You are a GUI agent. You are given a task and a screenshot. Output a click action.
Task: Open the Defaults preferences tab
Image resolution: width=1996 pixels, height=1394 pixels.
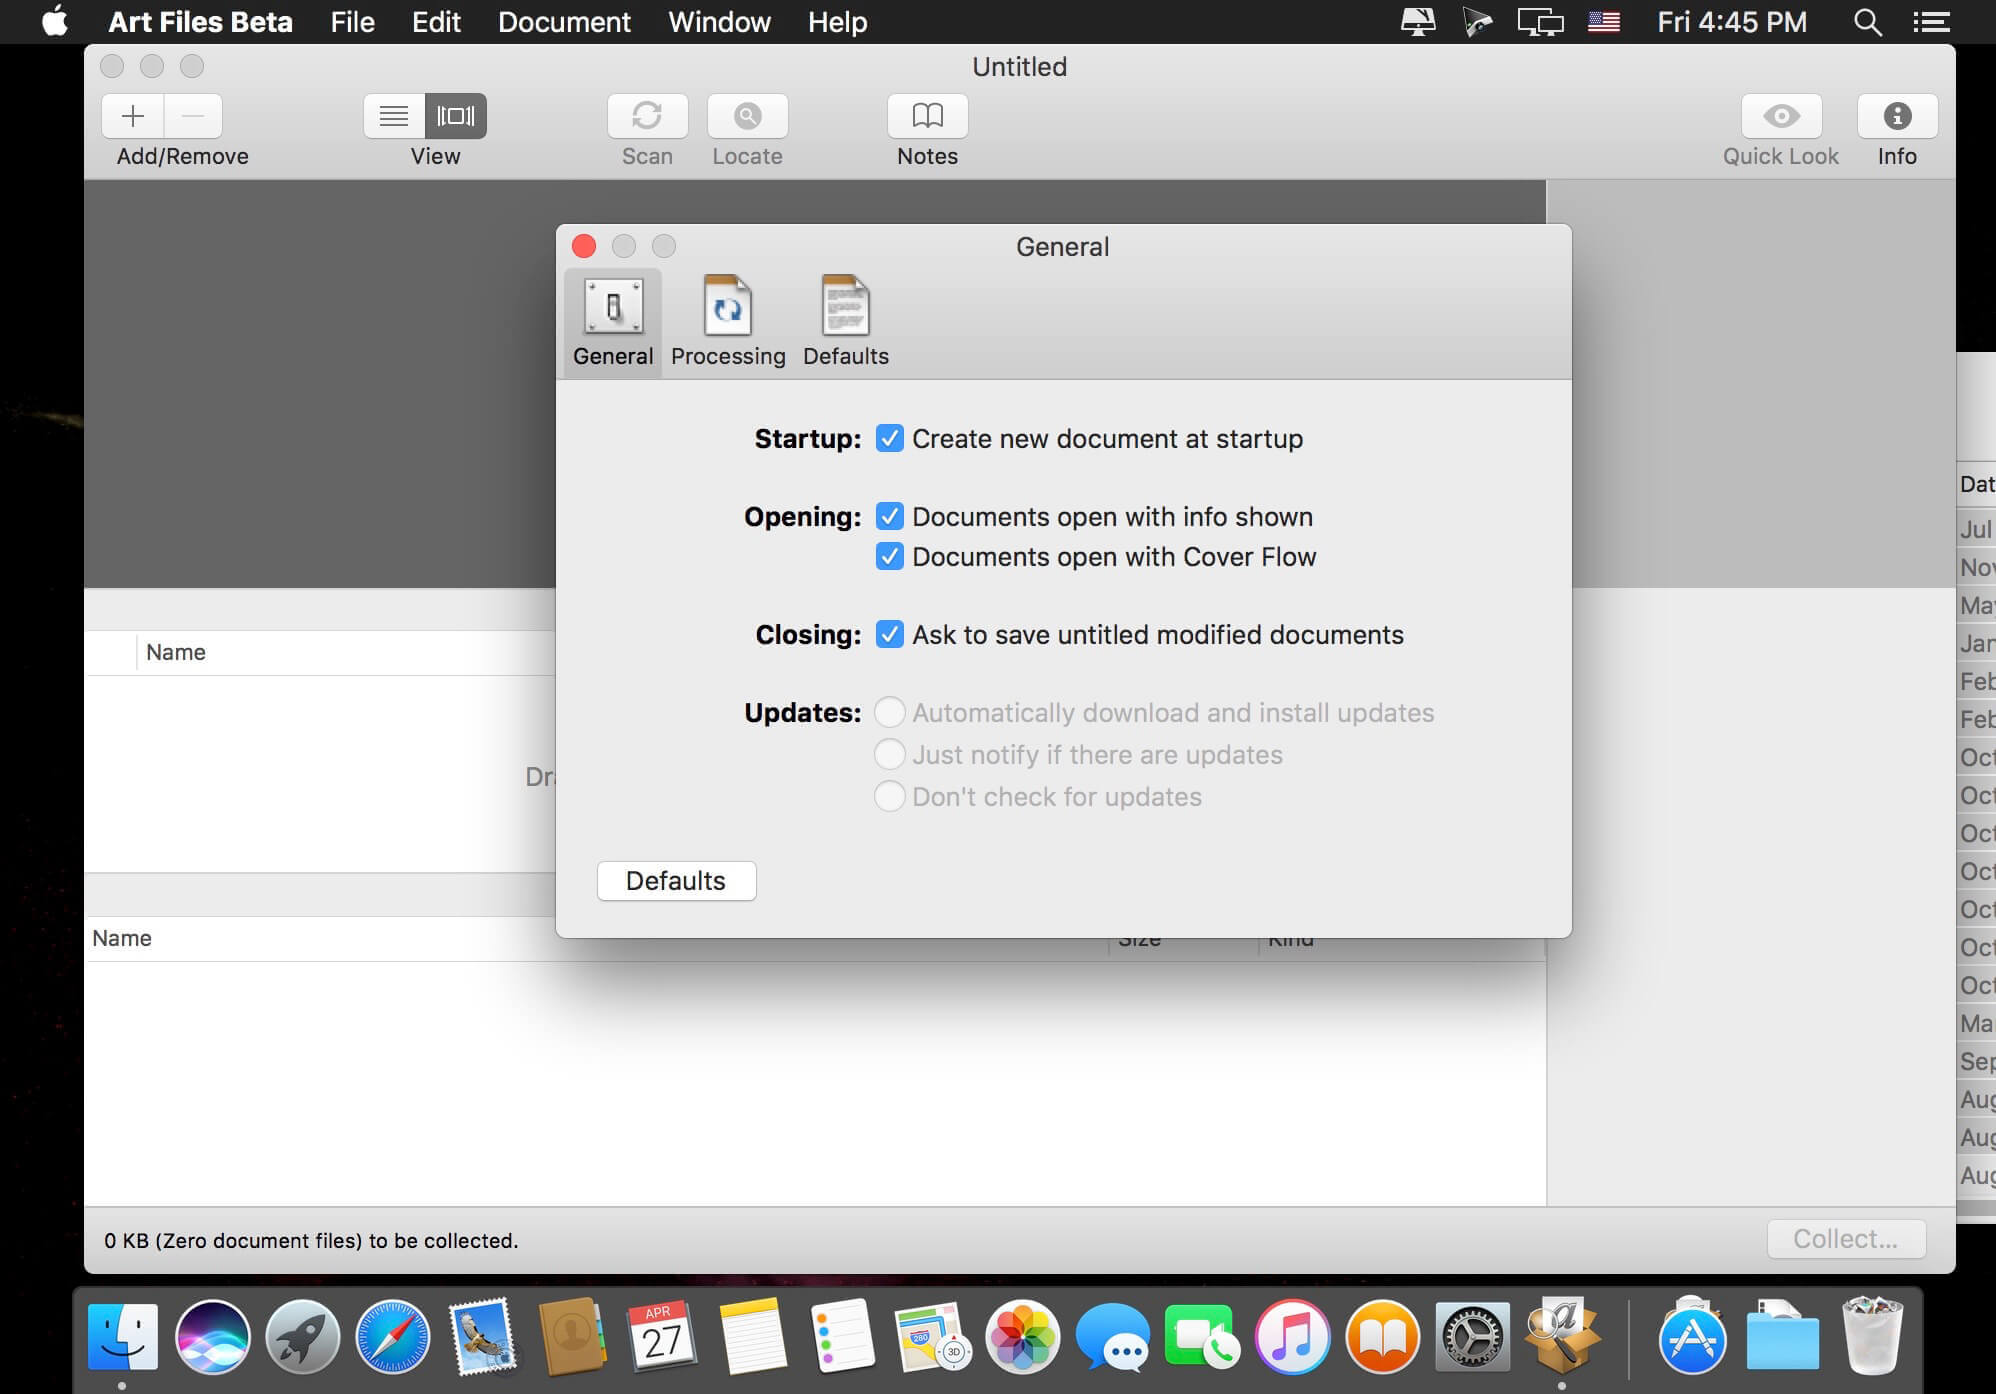(x=845, y=322)
